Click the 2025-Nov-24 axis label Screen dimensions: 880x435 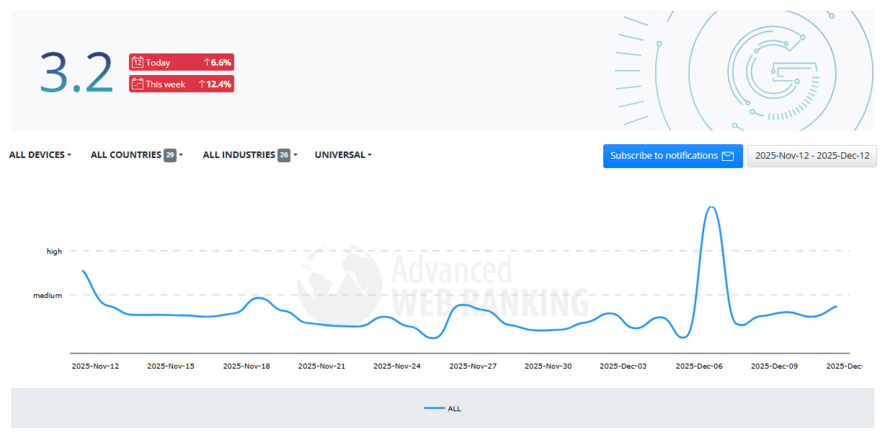397,366
